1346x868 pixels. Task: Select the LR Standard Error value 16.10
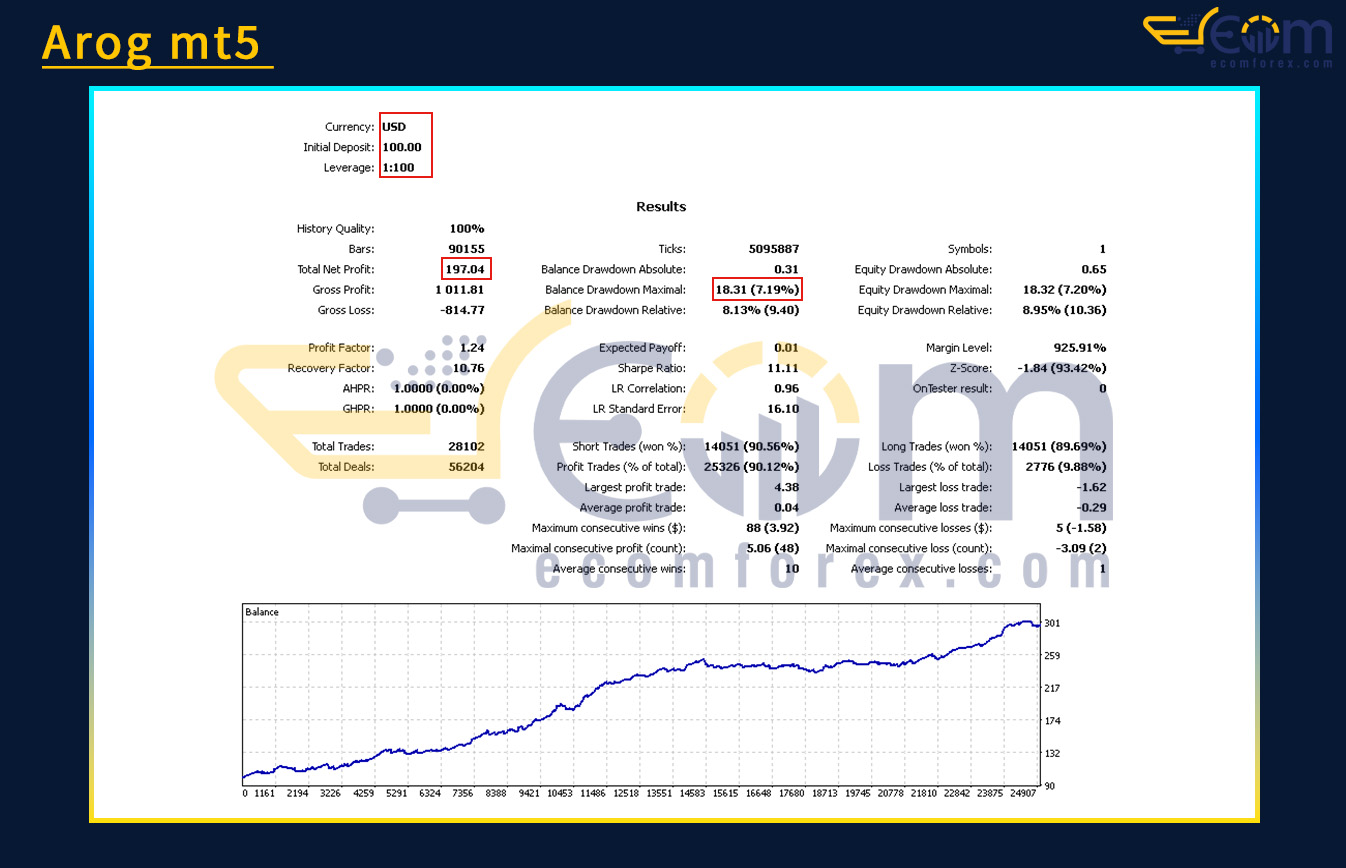[x=784, y=408]
